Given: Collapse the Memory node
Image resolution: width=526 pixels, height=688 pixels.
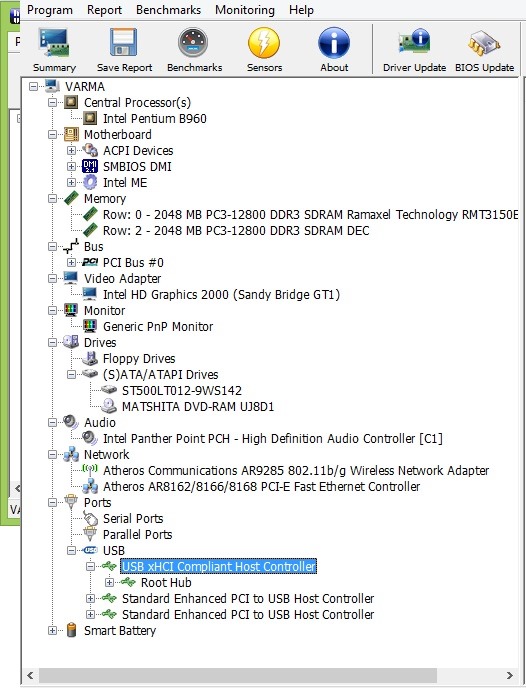Looking at the screenshot, I should (x=52, y=198).
